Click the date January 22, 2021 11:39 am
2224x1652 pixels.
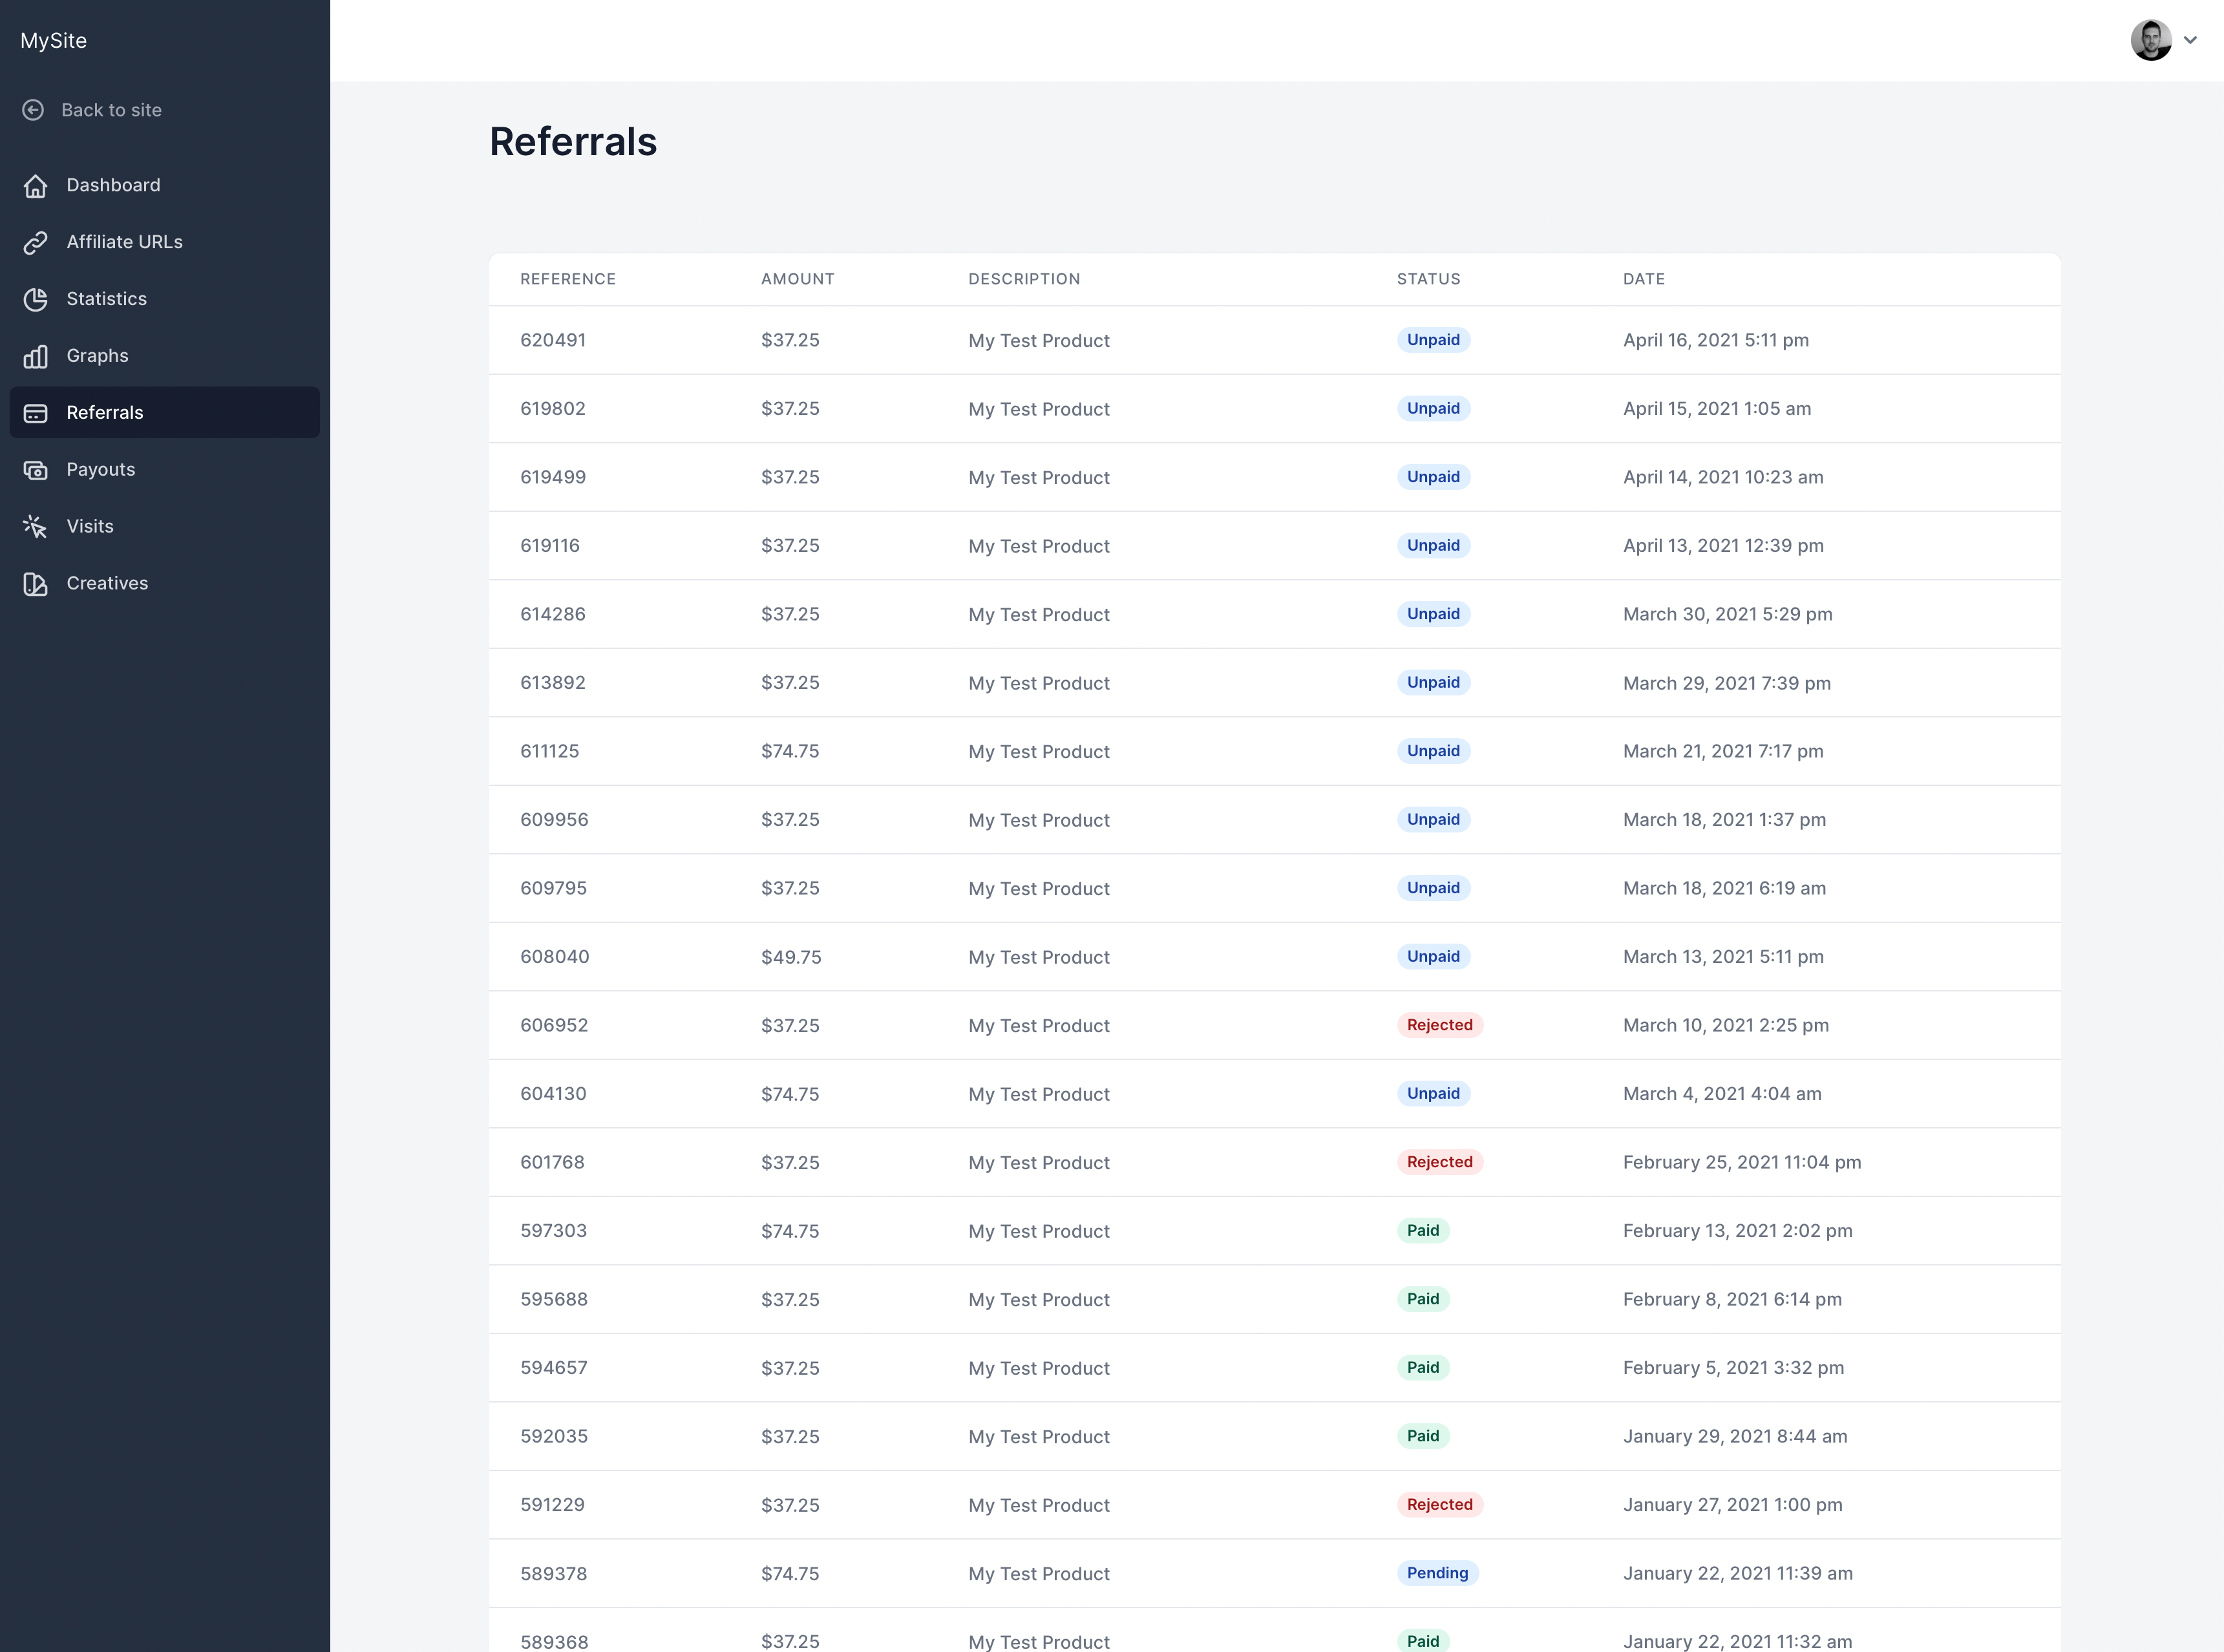pyautogui.click(x=1738, y=1573)
